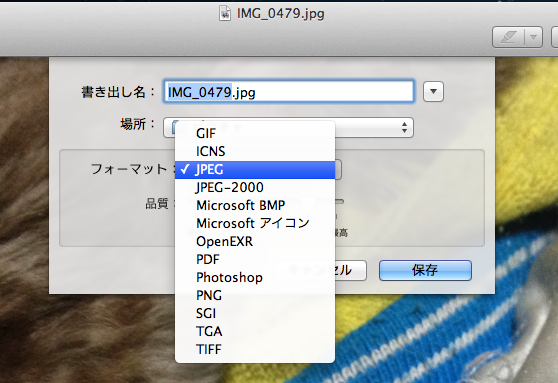The width and height of the screenshot is (558, 383).
Task: Choose PNG in format menu
Action: click(255, 295)
